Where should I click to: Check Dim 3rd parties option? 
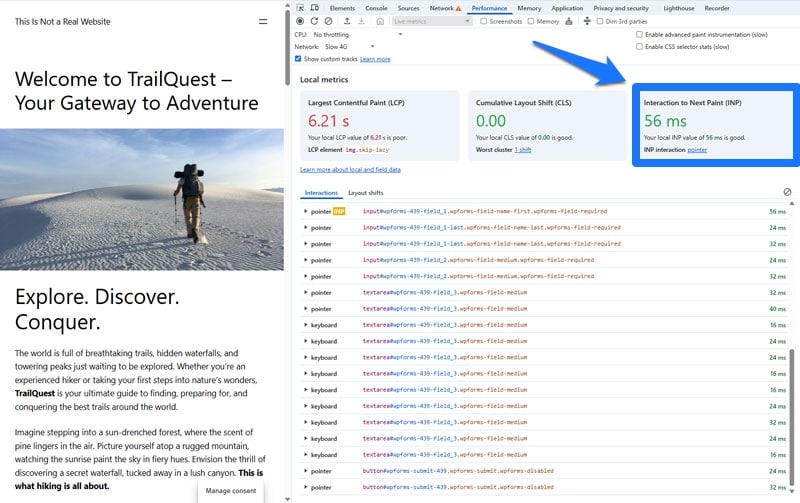point(599,21)
